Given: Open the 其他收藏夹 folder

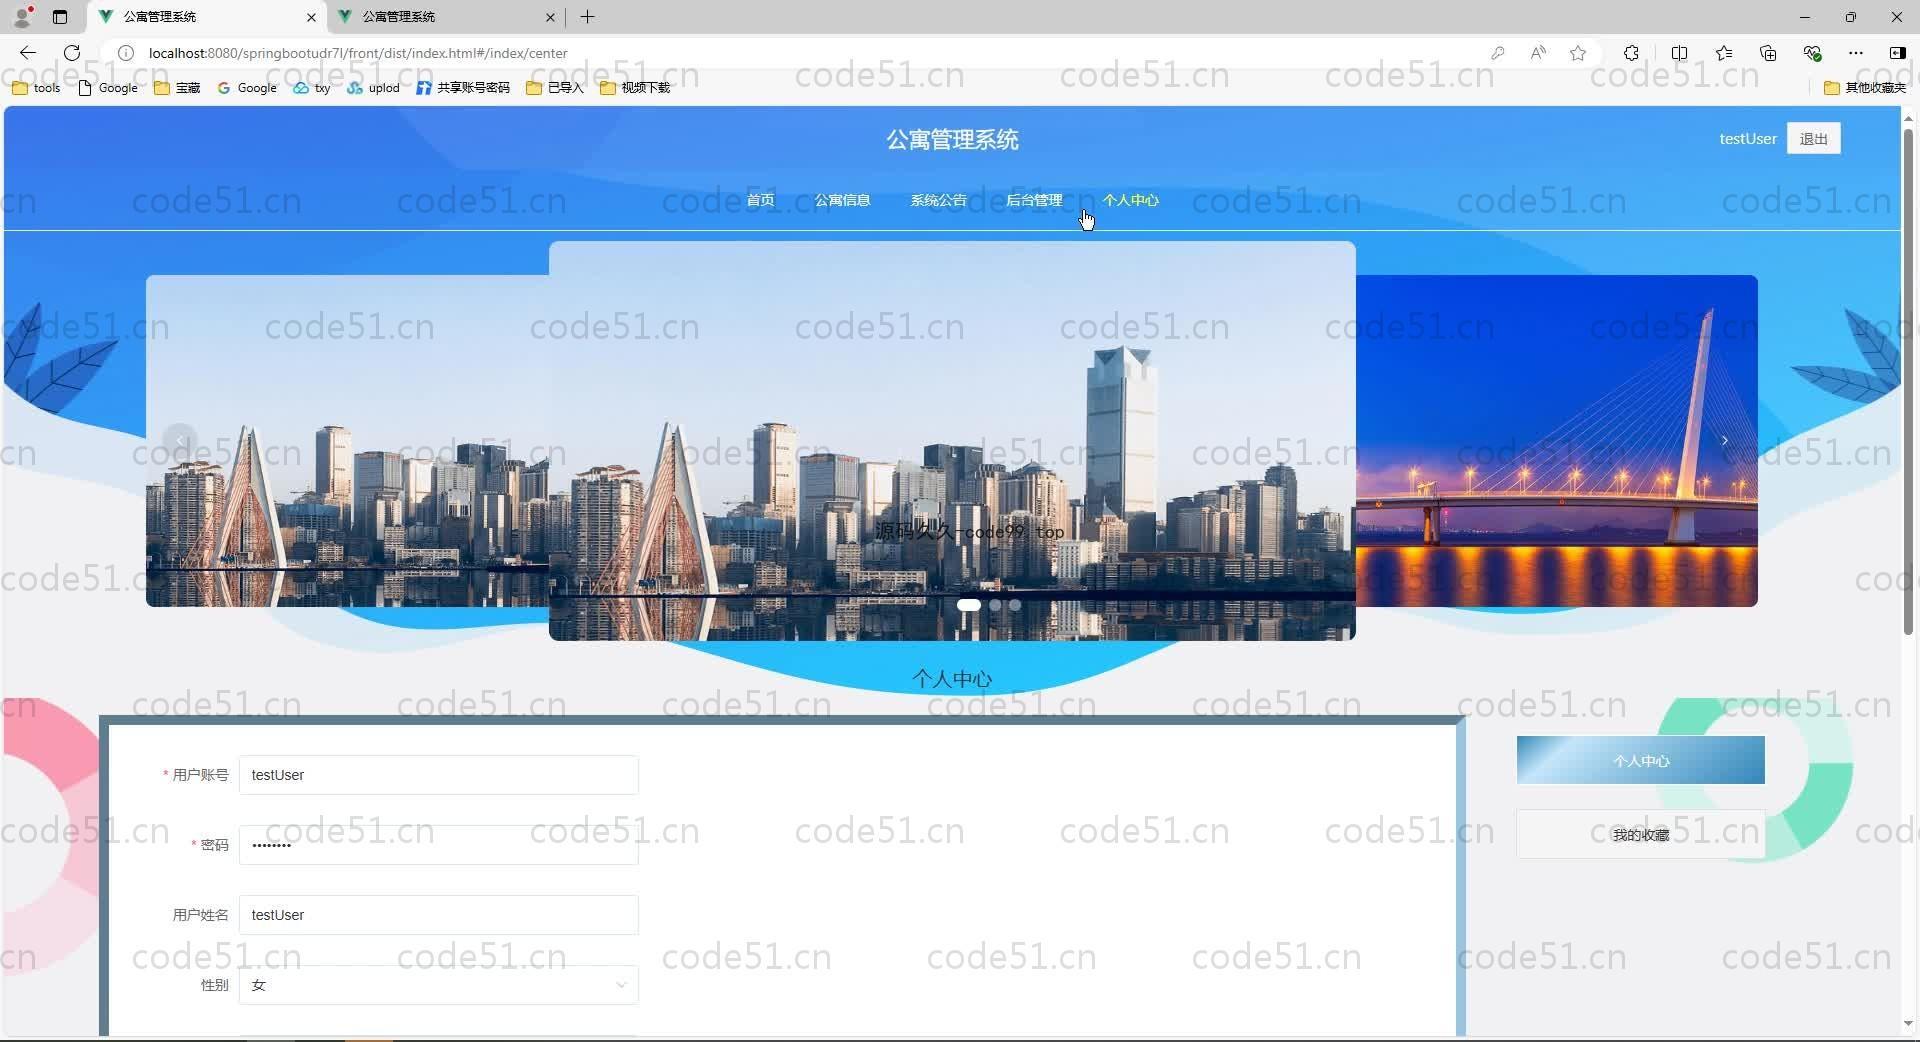Looking at the screenshot, I should [x=1865, y=88].
